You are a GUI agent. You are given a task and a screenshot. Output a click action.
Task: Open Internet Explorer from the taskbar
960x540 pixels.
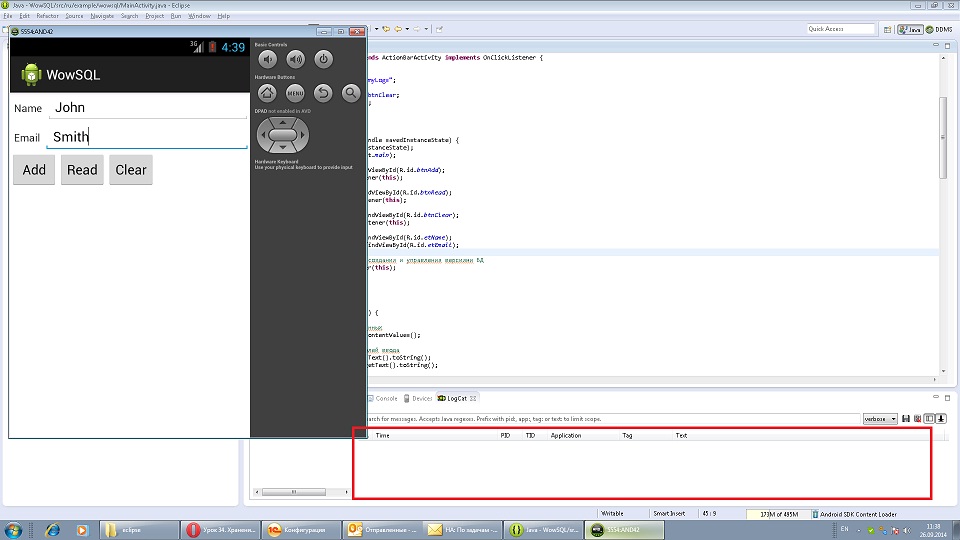click(x=53, y=530)
